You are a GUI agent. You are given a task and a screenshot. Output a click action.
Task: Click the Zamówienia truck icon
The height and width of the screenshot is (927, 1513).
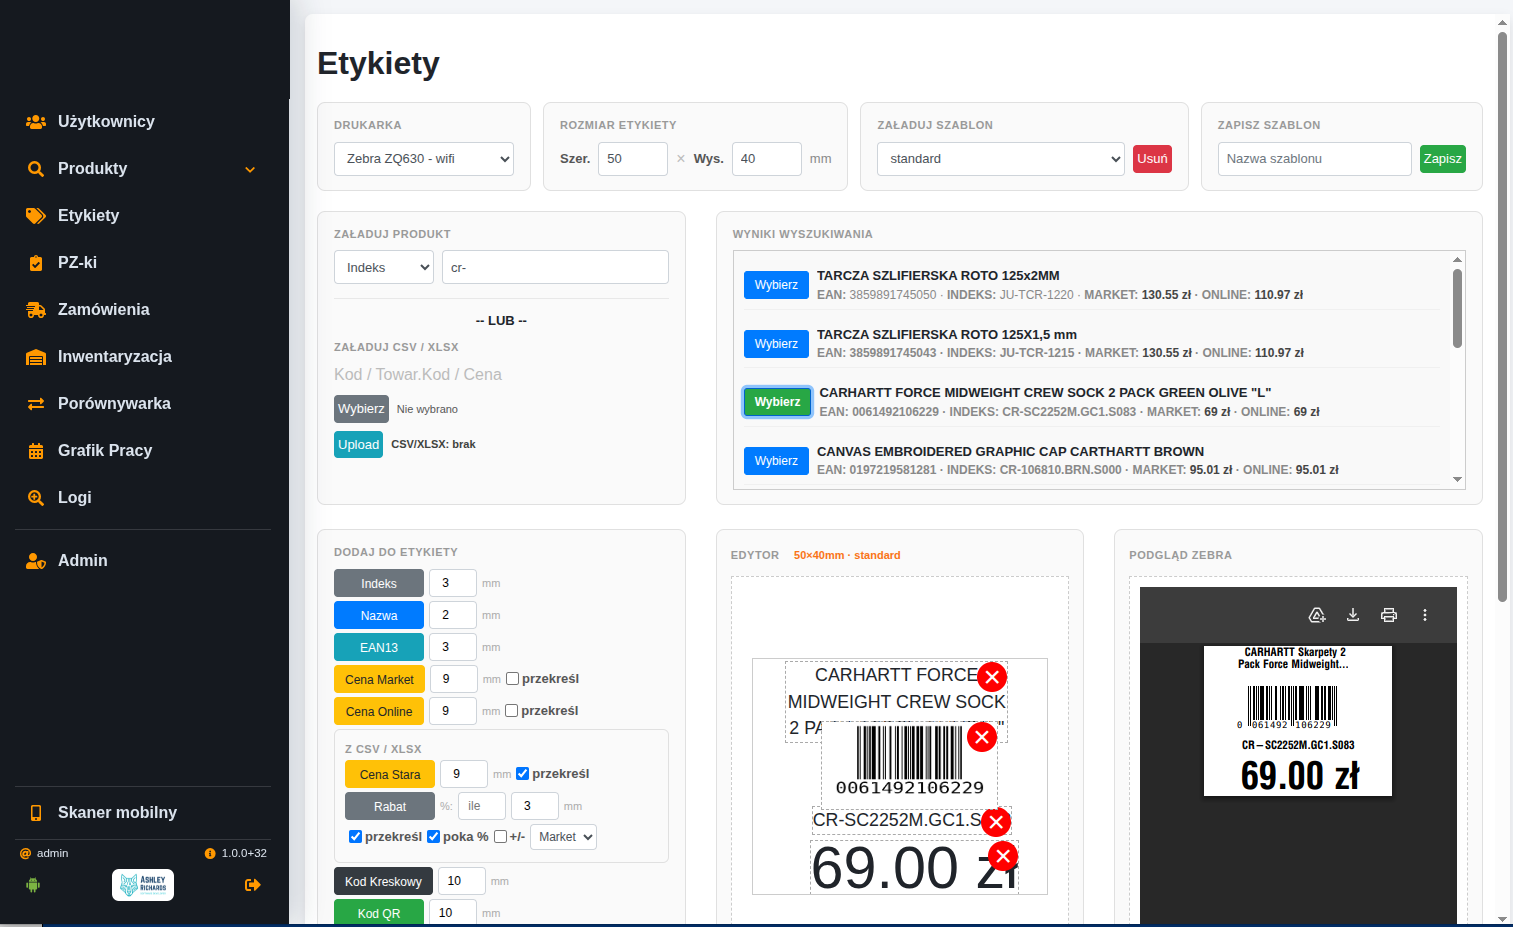click(36, 310)
